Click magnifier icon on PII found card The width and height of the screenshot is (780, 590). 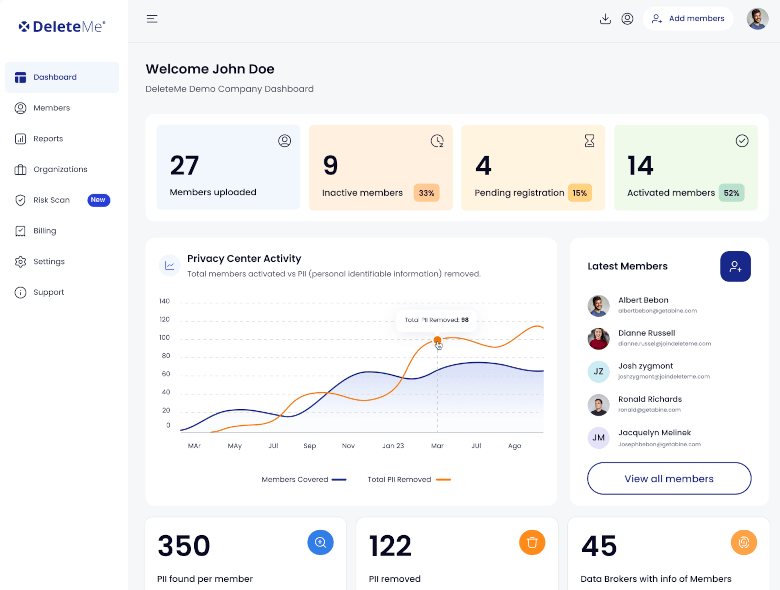[320, 542]
